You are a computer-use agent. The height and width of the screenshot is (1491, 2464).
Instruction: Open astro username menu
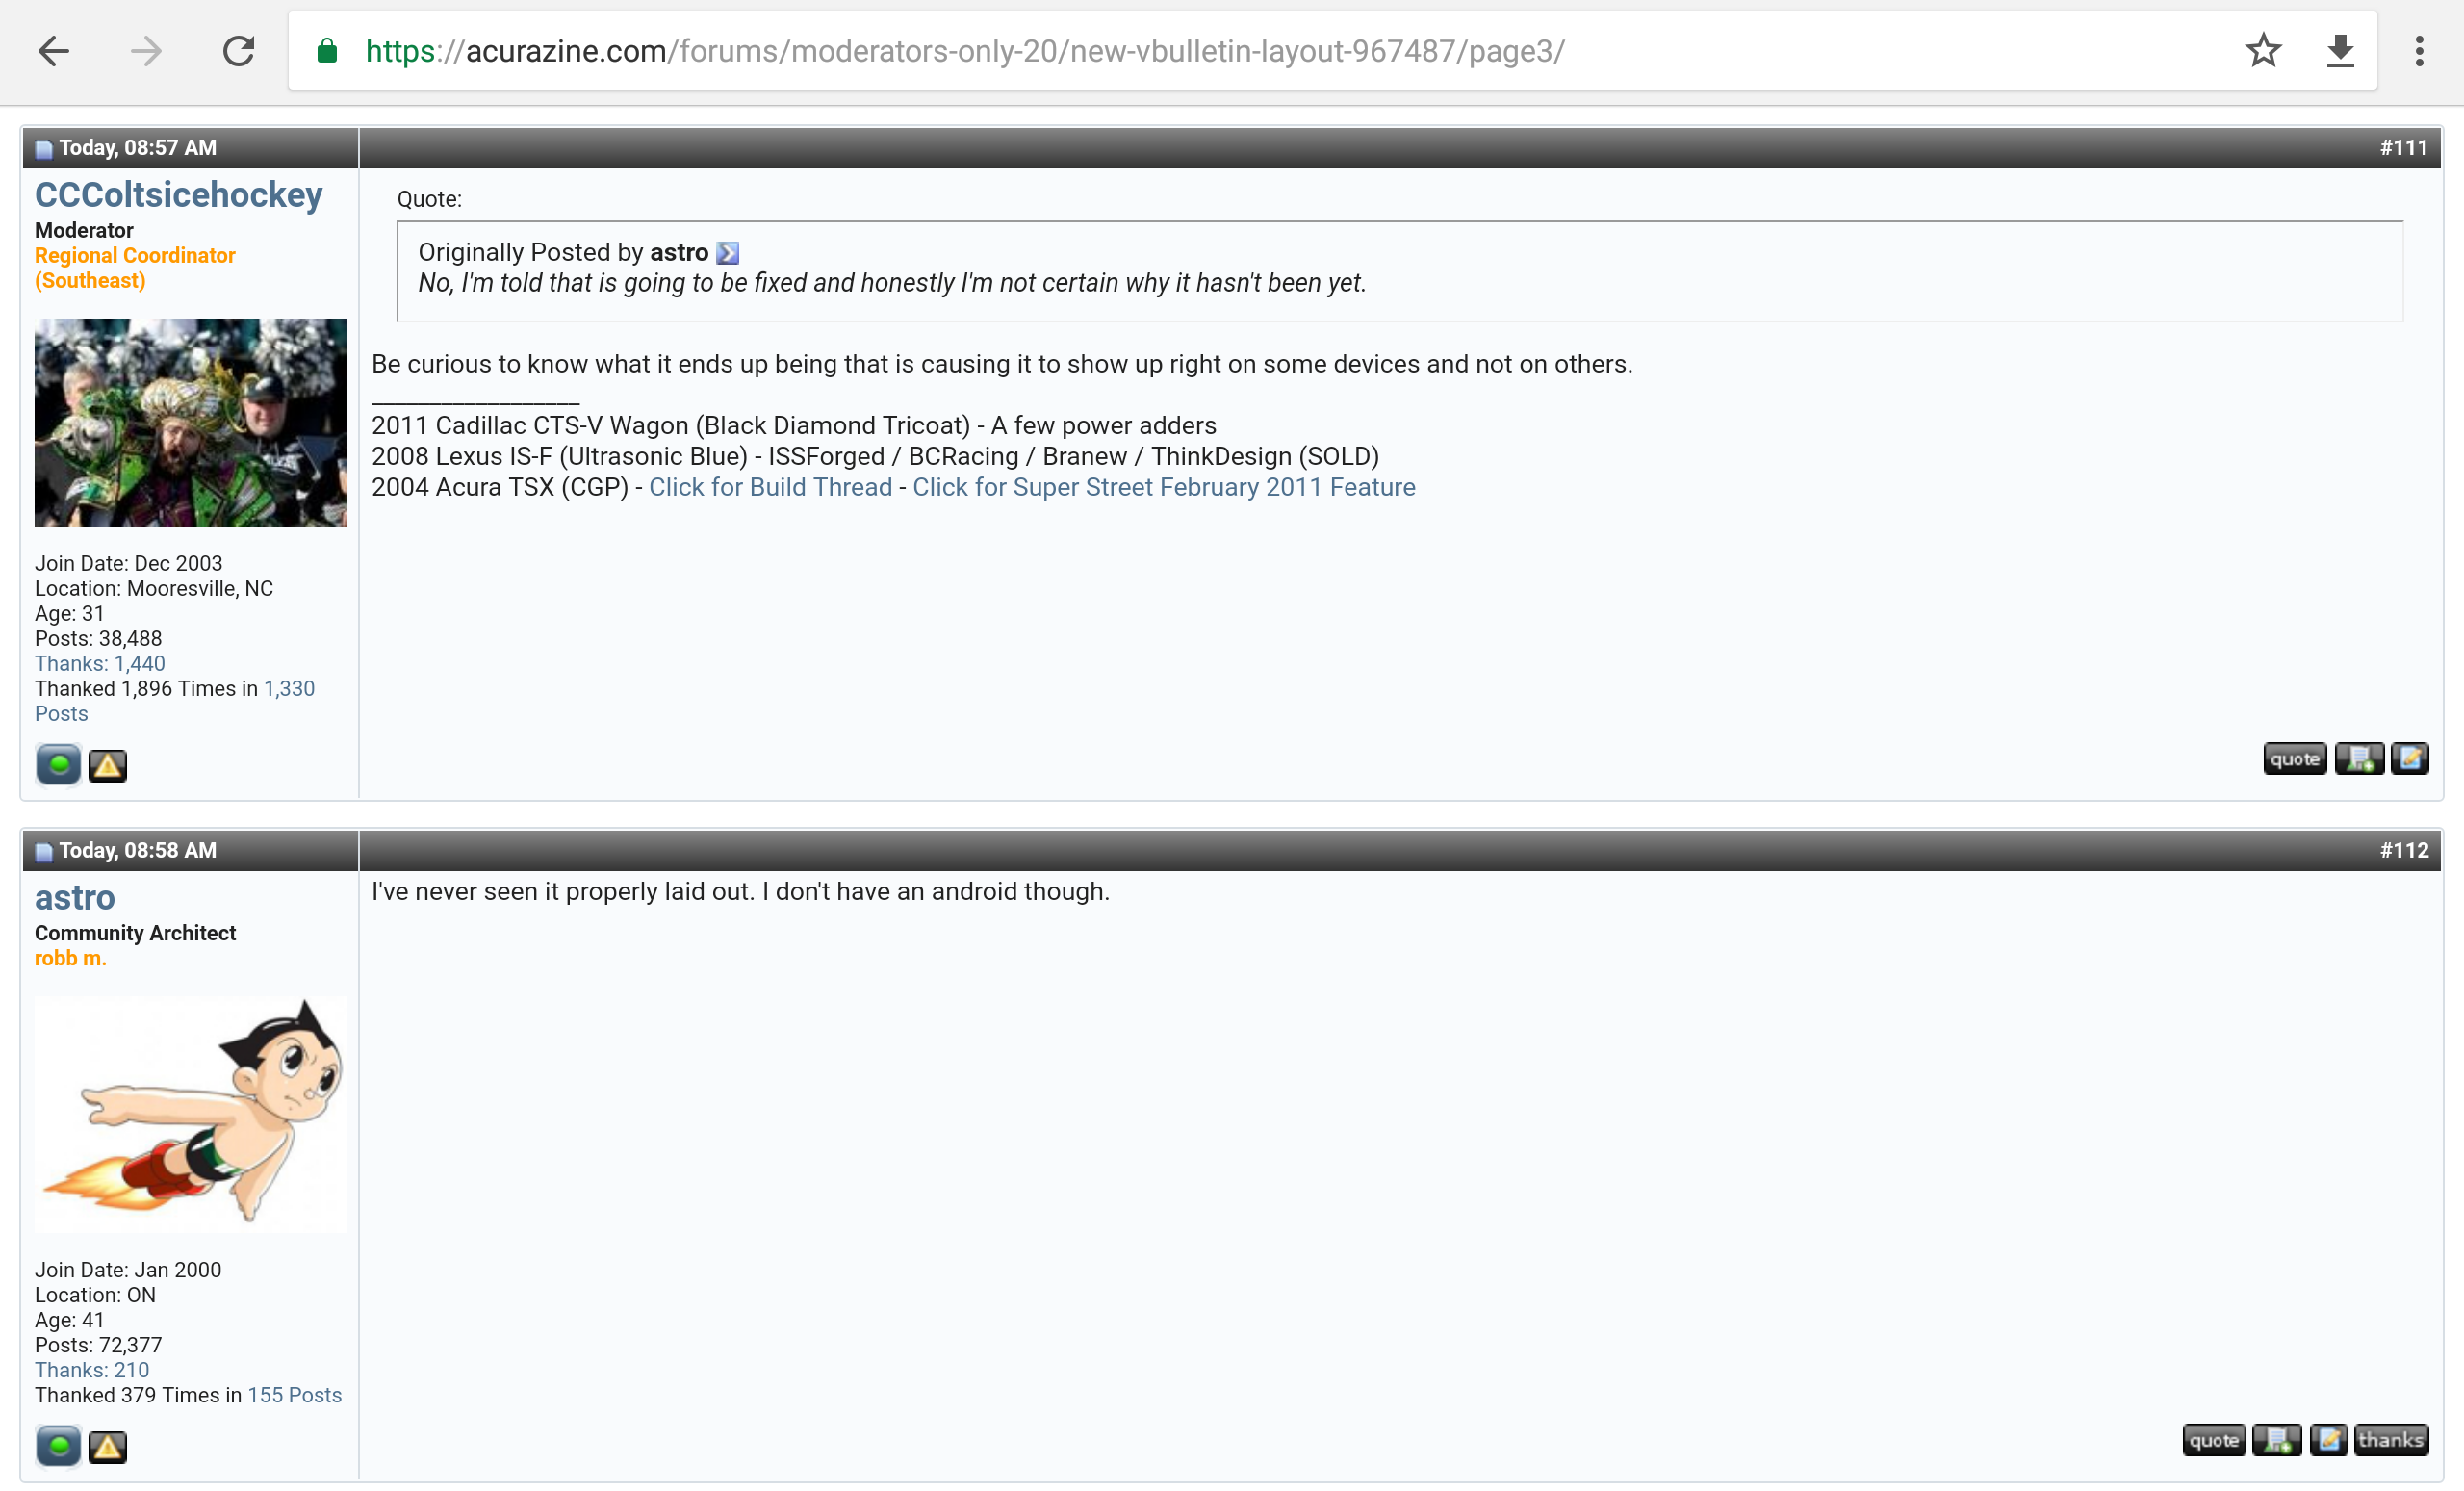pos(75,898)
